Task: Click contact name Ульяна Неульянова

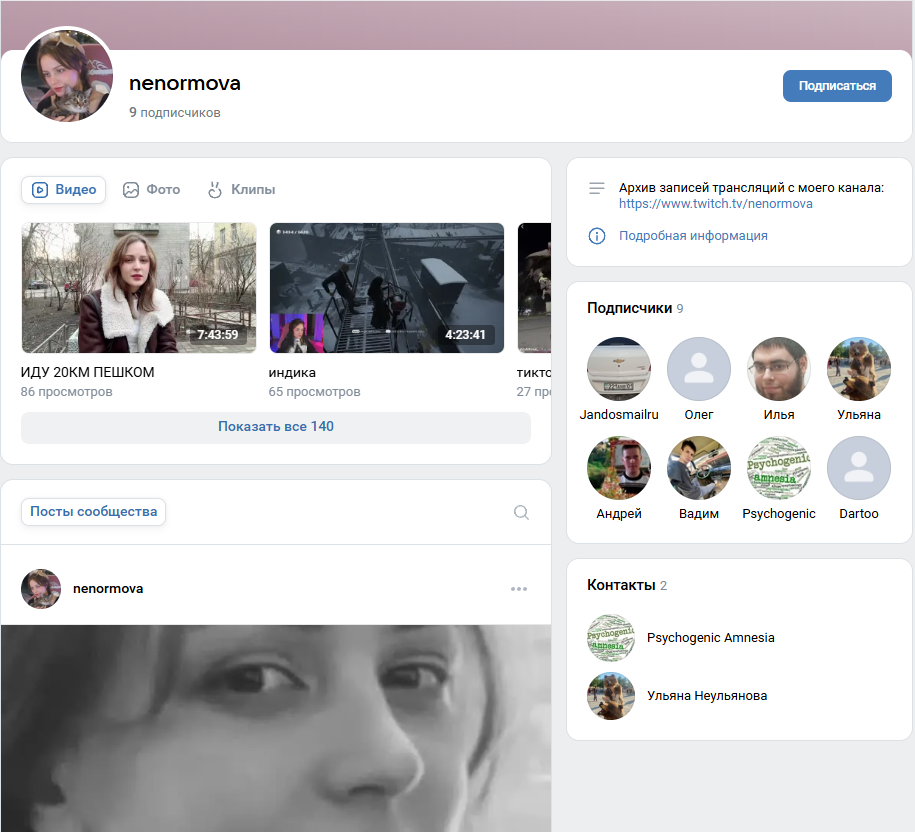Action: (707, 696)
